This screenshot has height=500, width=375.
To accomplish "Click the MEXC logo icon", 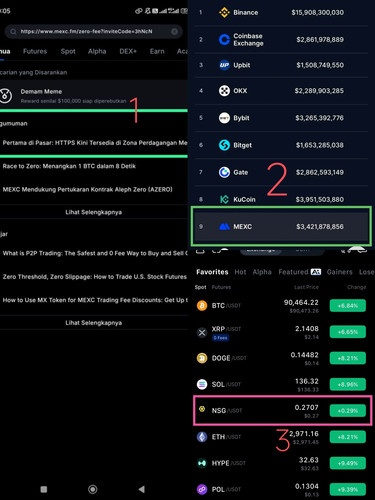I will 224,227.
